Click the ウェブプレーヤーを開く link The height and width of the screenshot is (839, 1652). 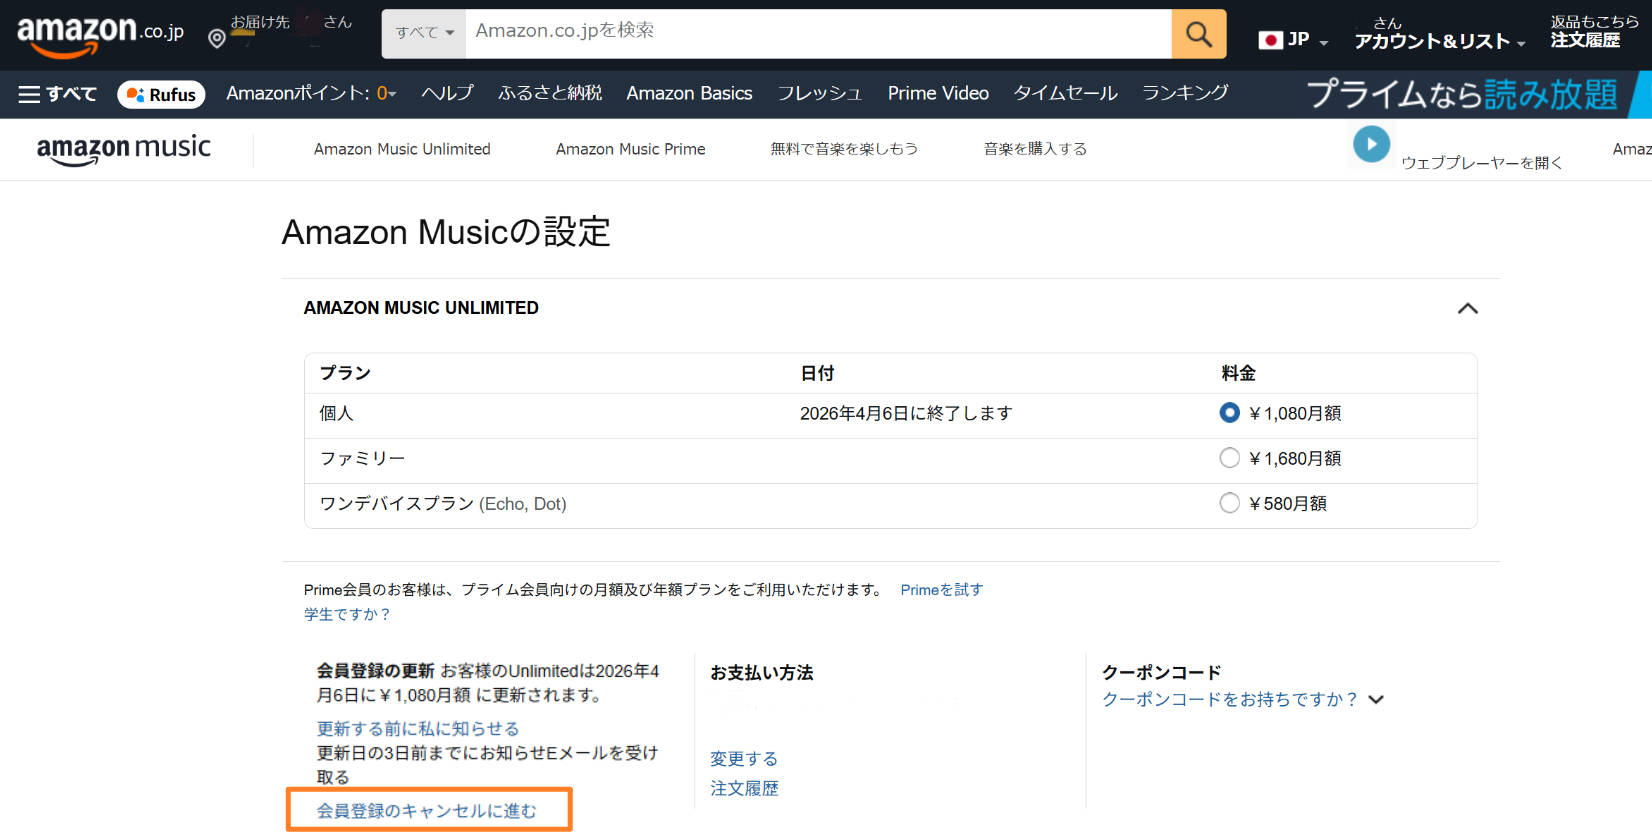click(x=1481, y=163)
